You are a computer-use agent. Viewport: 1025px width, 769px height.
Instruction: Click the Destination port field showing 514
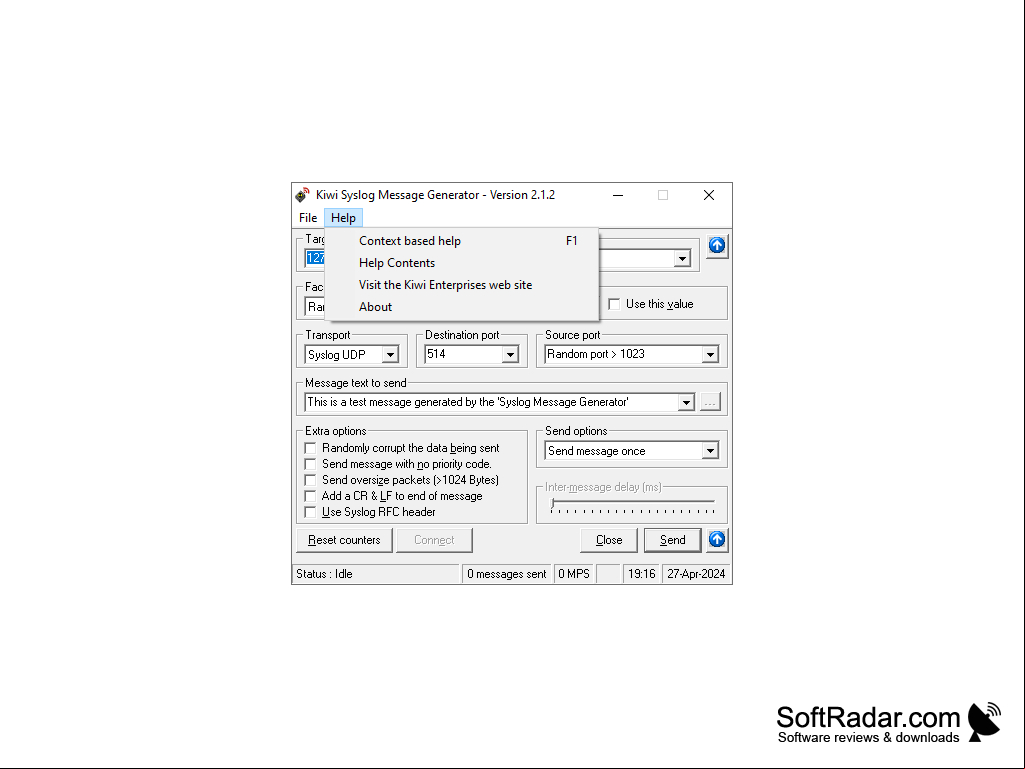tap(463, 354)
